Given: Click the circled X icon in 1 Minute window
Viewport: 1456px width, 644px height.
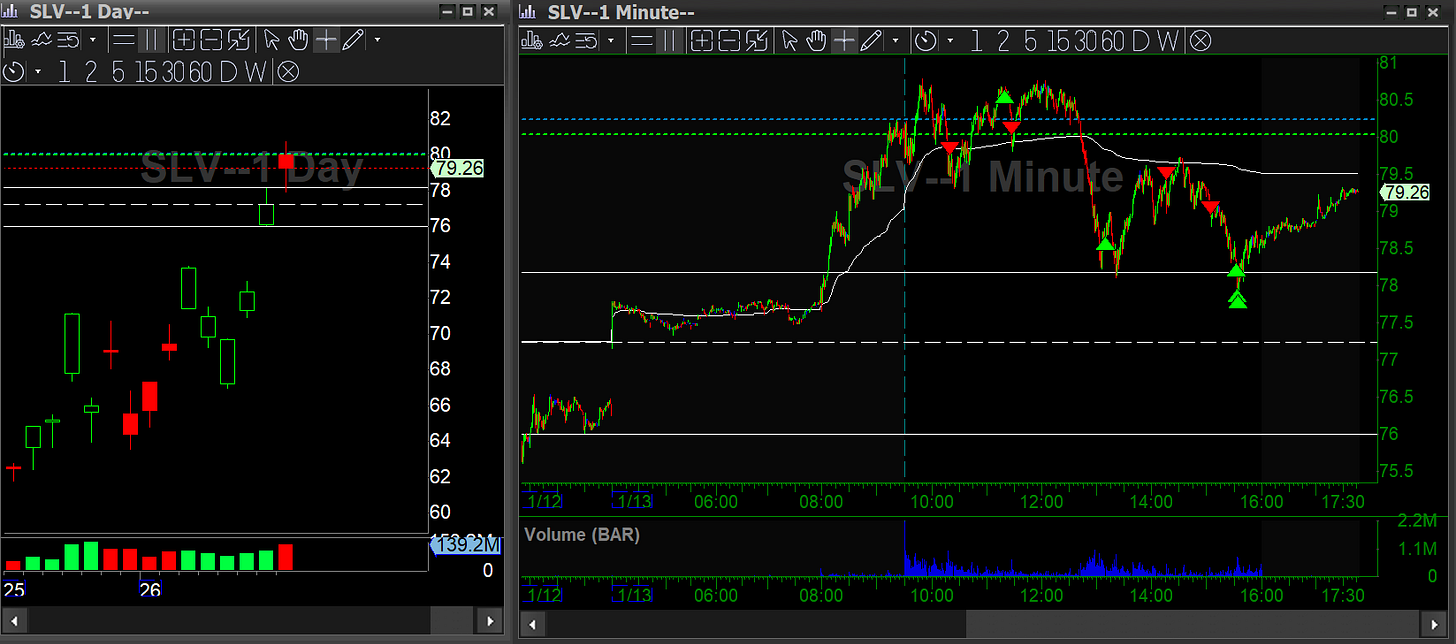Looking at the screenshot, I should click(1200, 40).
